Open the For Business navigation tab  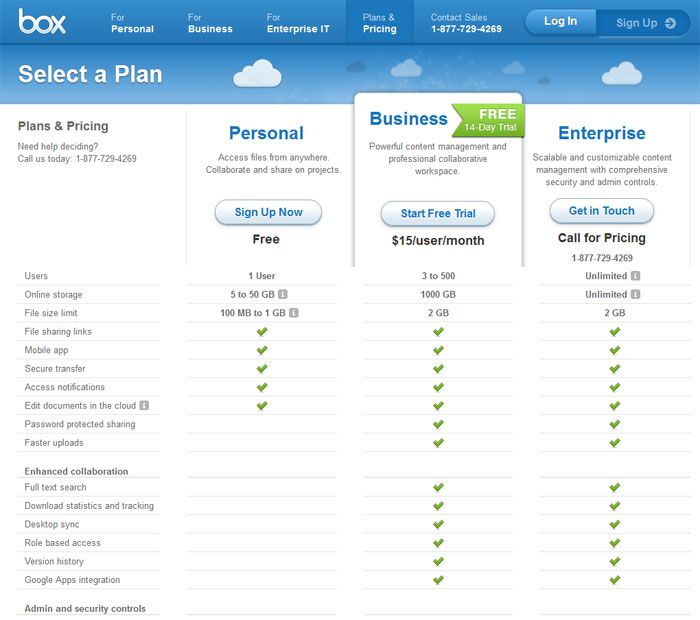208,23
